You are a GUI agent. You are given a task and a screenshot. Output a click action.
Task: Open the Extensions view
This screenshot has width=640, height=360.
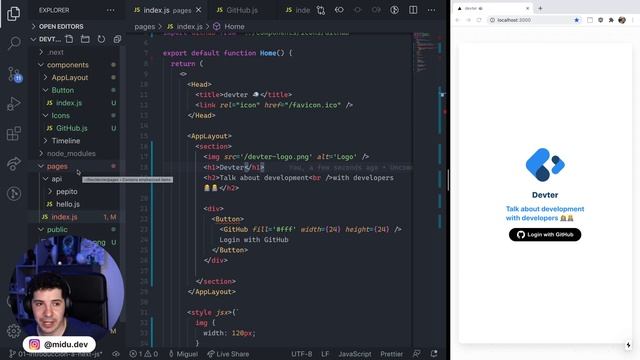point(14,133)
